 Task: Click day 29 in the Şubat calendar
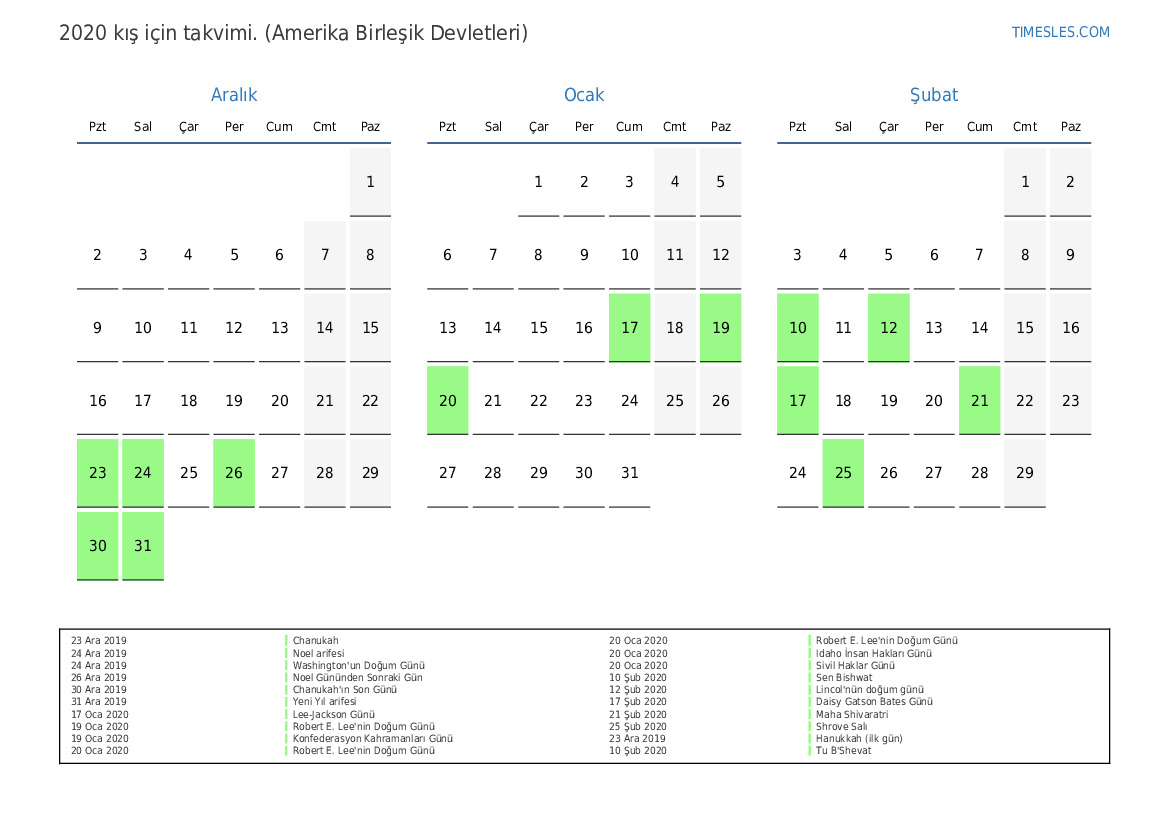coord(1024,473)
